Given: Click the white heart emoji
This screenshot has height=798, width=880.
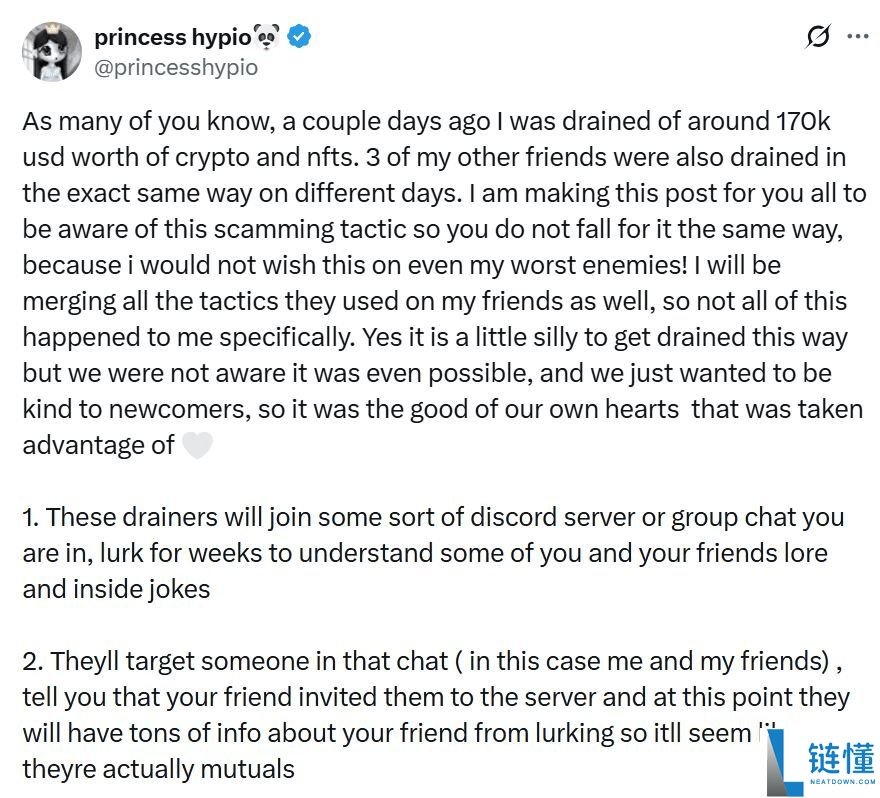Looking at the screenshot, I should (197, 445).
